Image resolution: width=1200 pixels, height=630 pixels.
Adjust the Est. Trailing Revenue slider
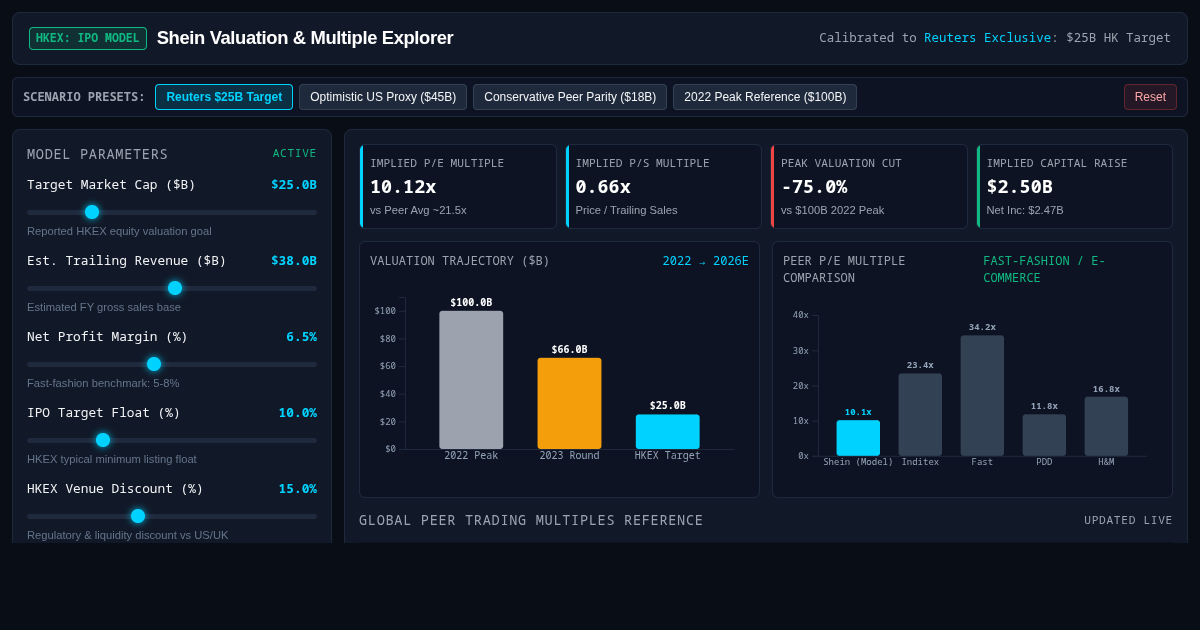click(x=172, y=288)
